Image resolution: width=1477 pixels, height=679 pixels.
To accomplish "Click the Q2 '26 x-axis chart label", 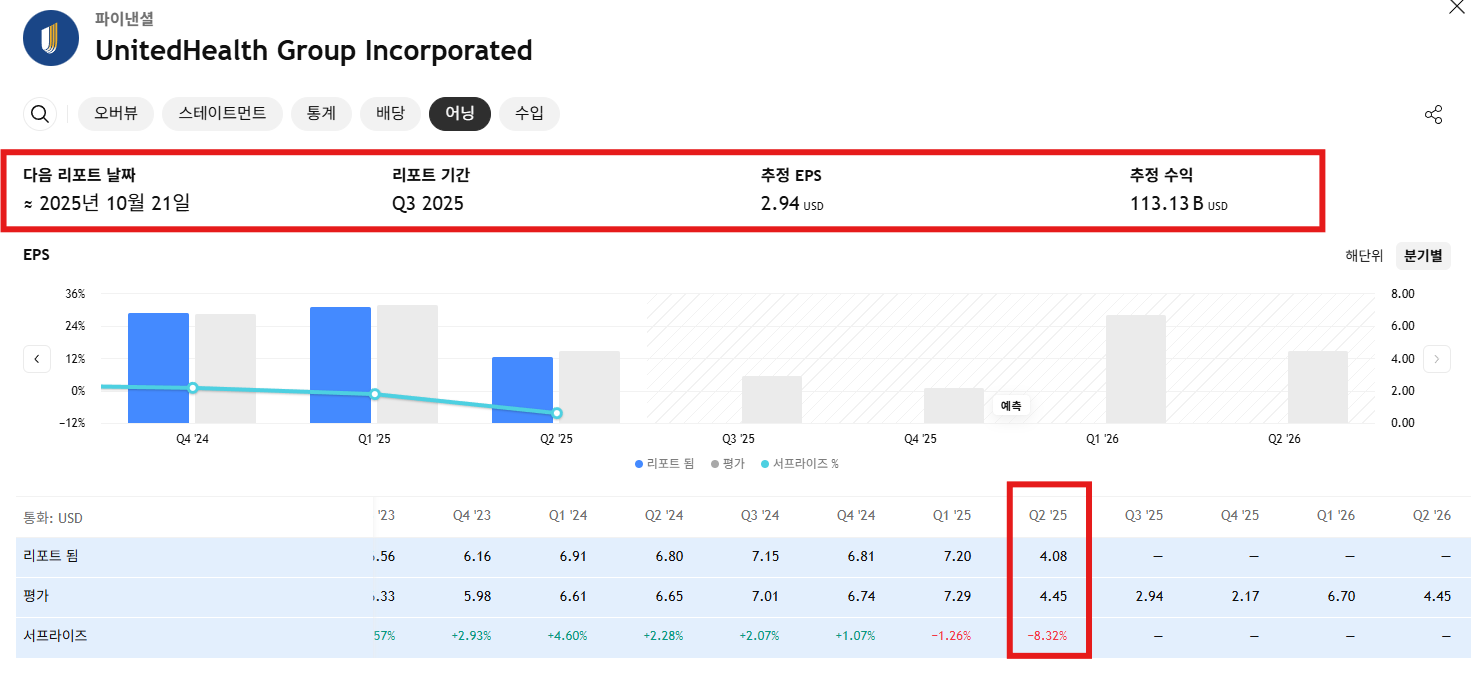I will [x=1284, y=439].
